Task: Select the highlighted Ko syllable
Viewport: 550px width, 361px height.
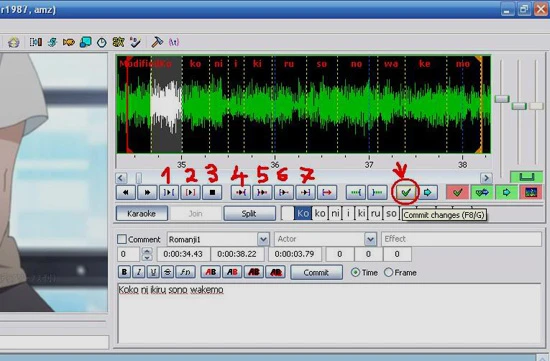Action: coord(303,213)
